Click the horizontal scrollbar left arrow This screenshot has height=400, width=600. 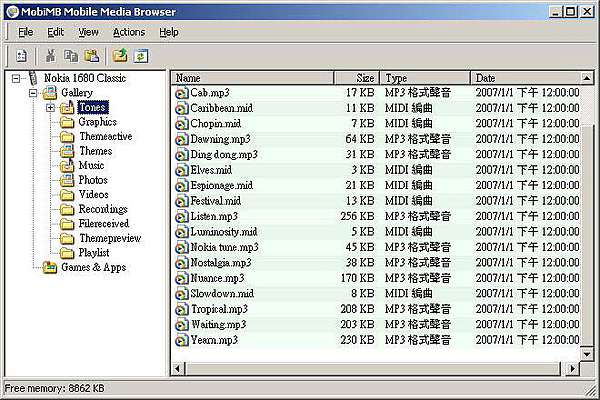178,369
